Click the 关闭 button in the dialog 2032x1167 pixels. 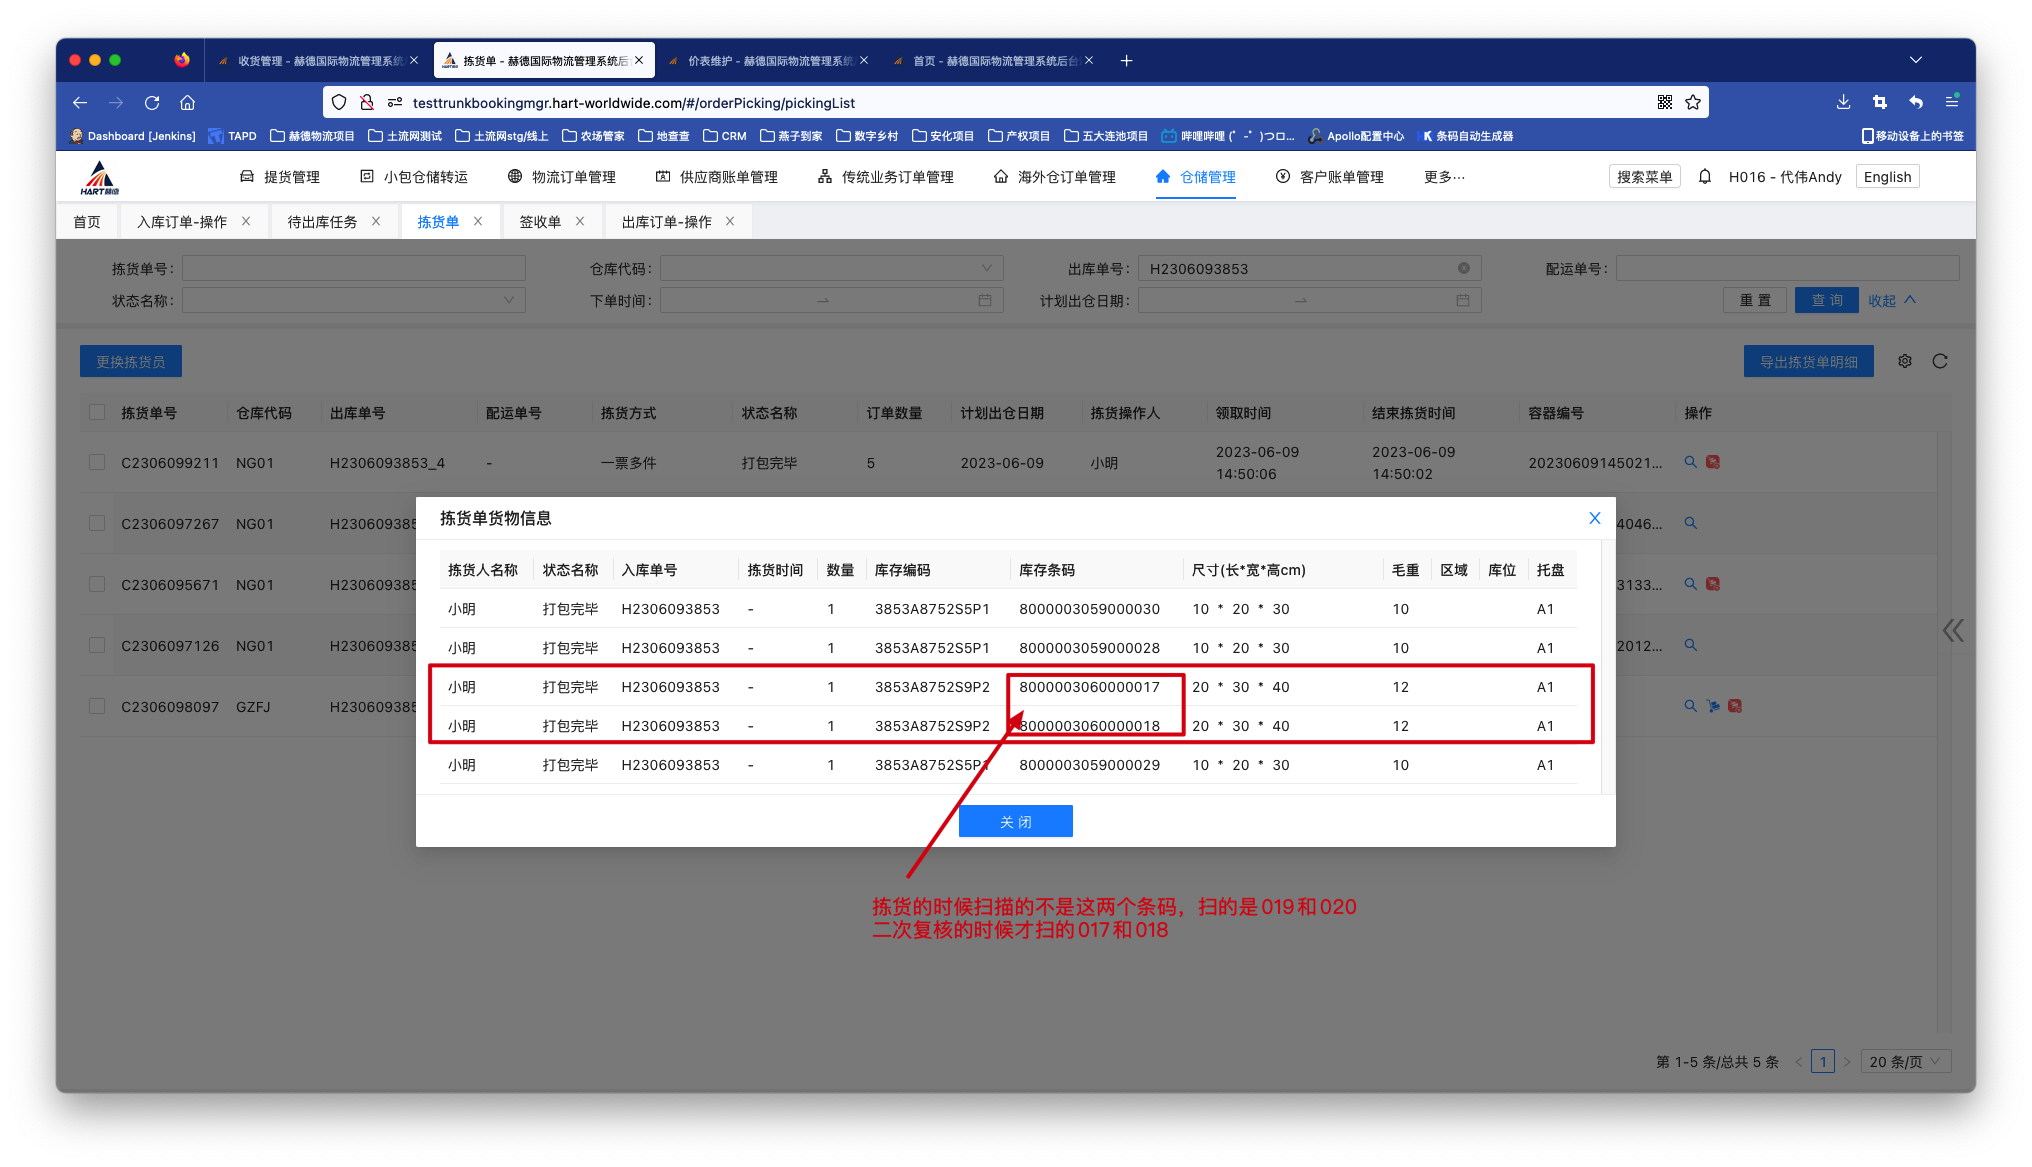point(1015,821)
